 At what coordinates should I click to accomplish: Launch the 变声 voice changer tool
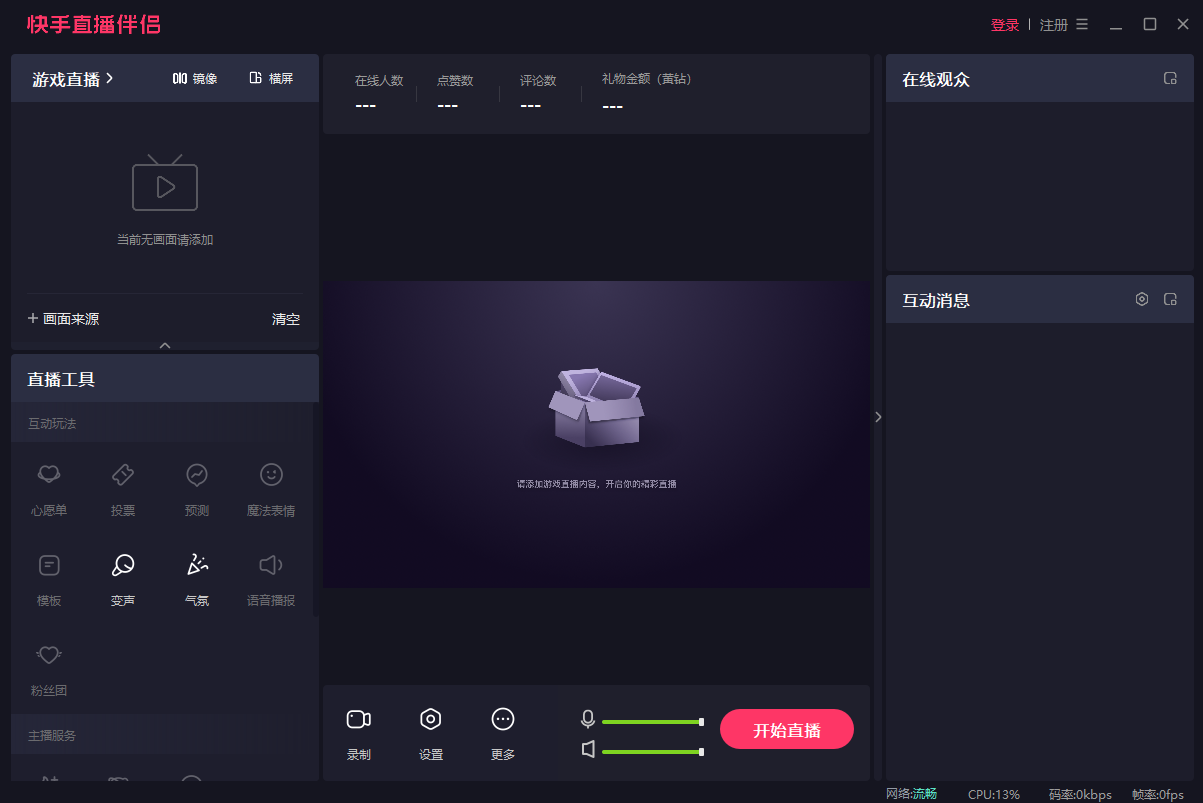click(x=122, y=578)
